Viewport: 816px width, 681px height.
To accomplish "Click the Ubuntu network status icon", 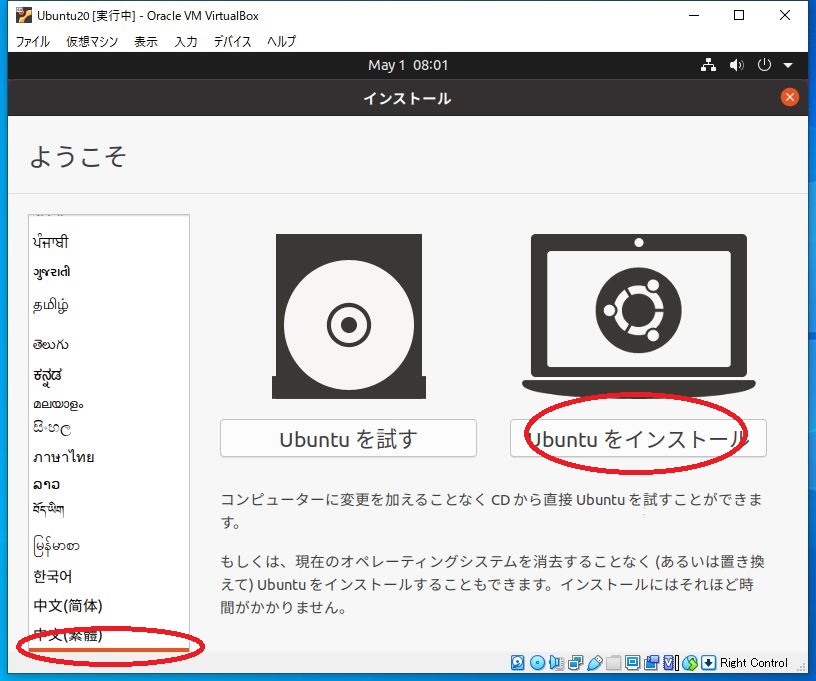I will (x=708, y=65).
